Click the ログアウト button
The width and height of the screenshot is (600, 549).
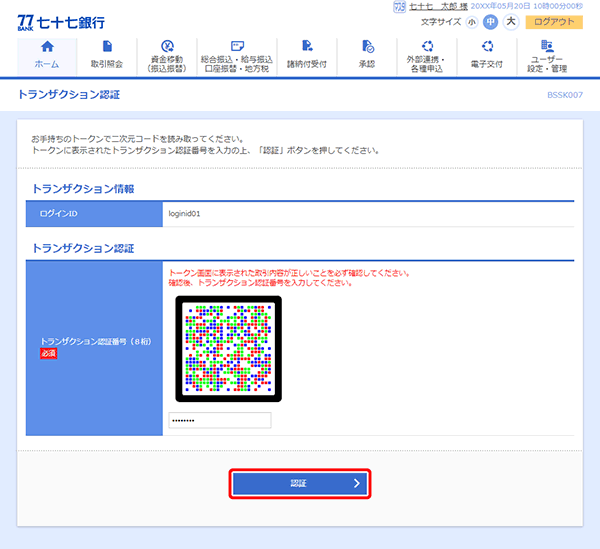pyautogui.click(x=554, y=22)
